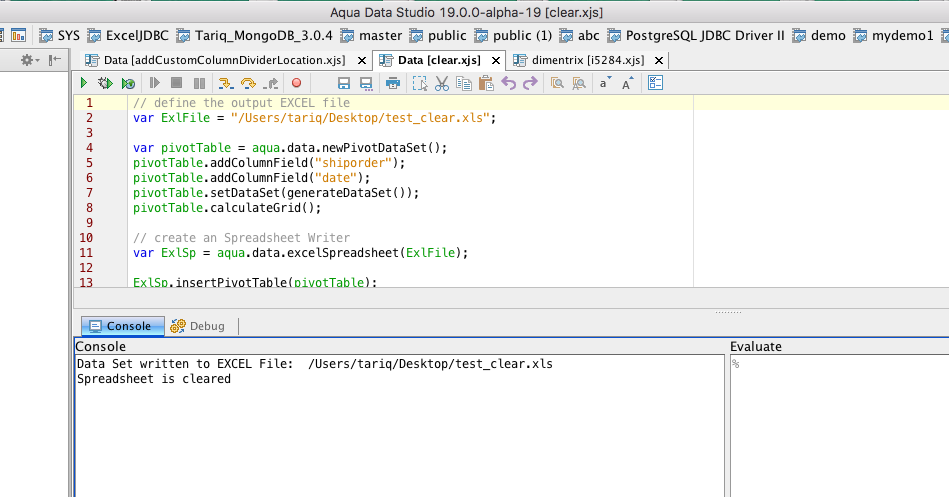Print the script with the printer icon
This screenshot has height=497, width=949.
click(393, 84)
